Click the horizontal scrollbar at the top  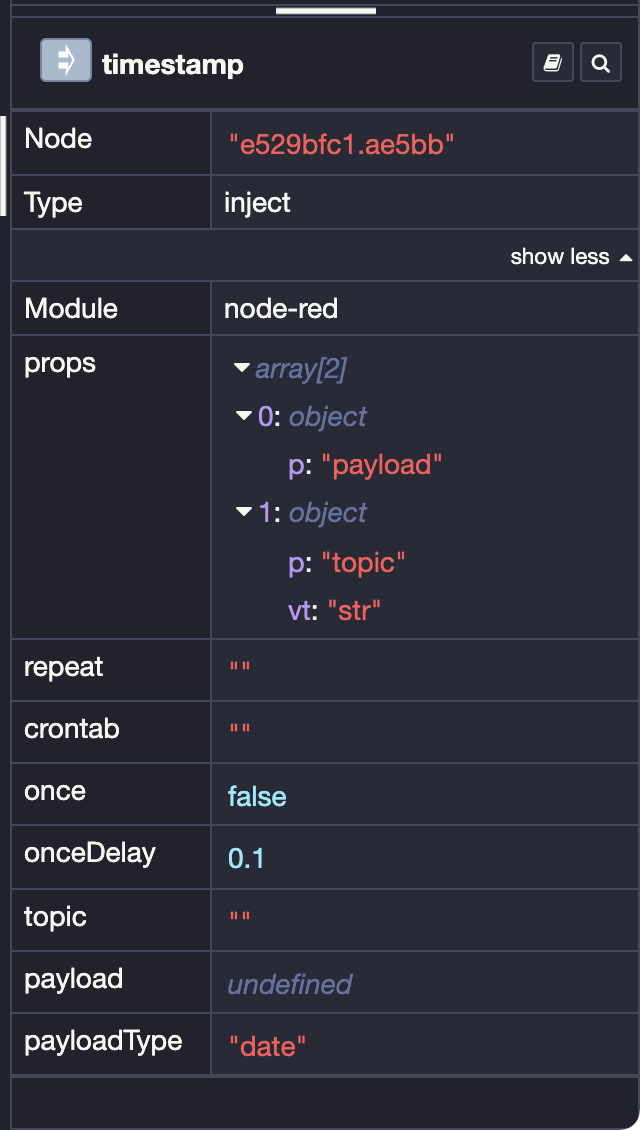[325, 12]
